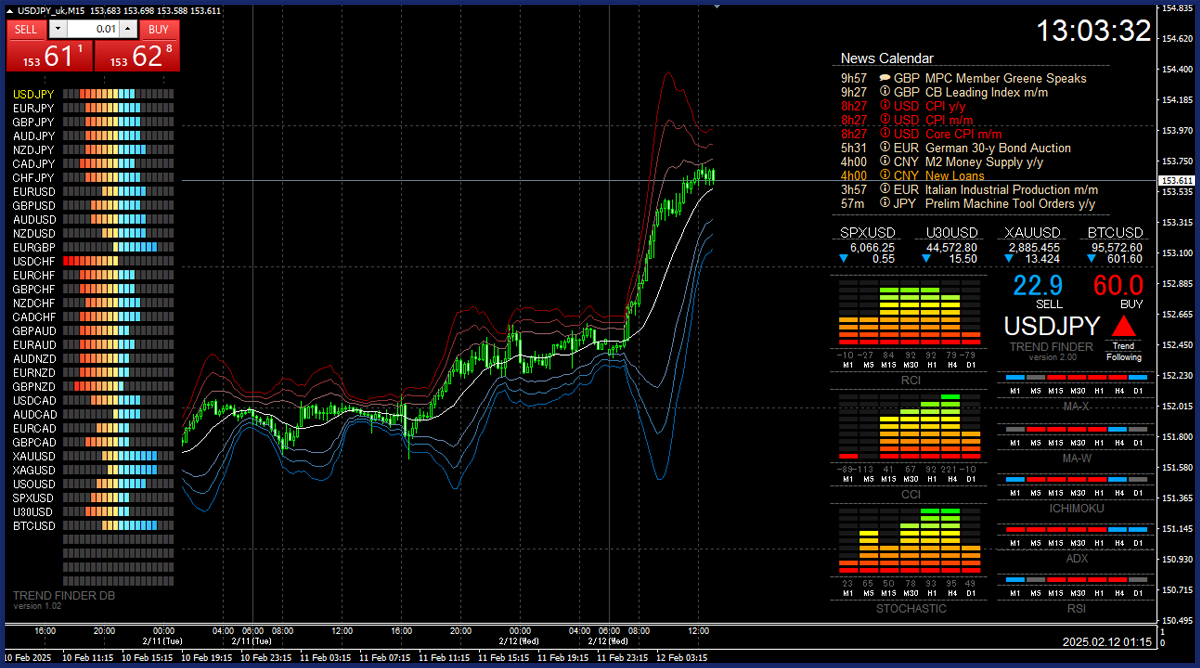The height and width of the screenshot is (668, 1200).
Task: Click the info icon for JPY Prelim Machine Tool Orders
Action: pyautogui.click(x=885, y=204)
